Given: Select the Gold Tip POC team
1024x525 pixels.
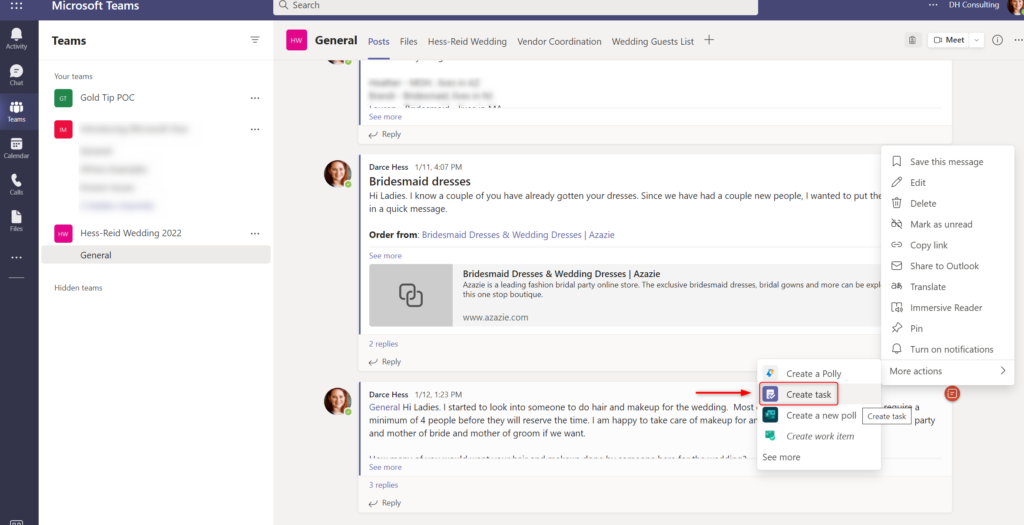Looking at the screenshot, I should (107, 98).
